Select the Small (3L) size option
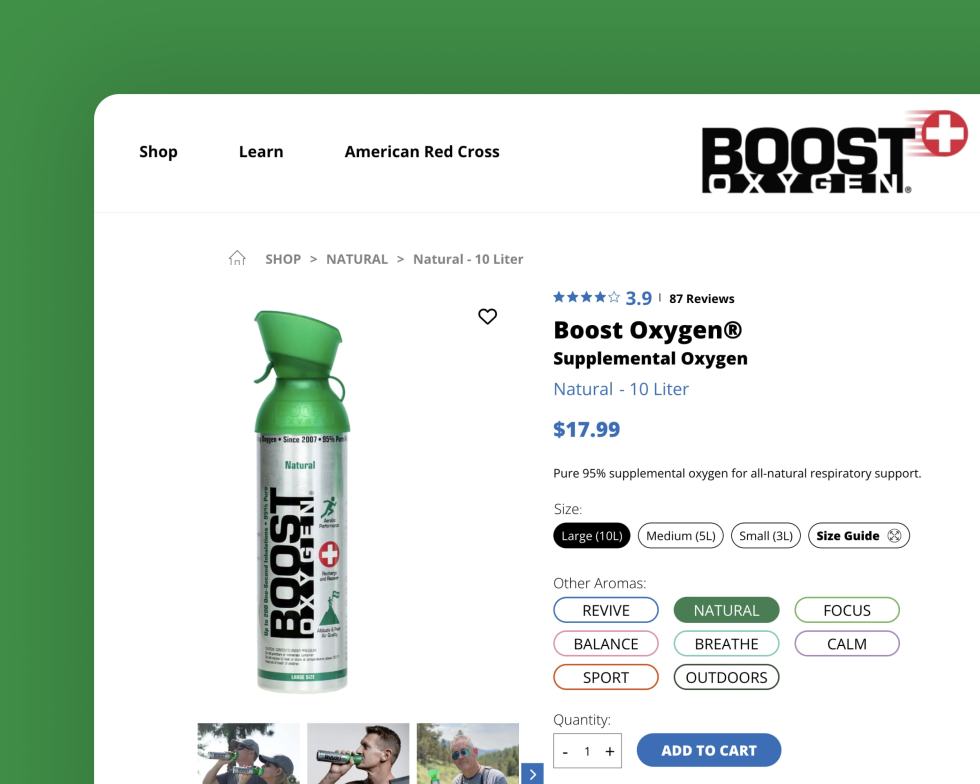This screenshot has width=980, height=784. [x=766, y=535]
